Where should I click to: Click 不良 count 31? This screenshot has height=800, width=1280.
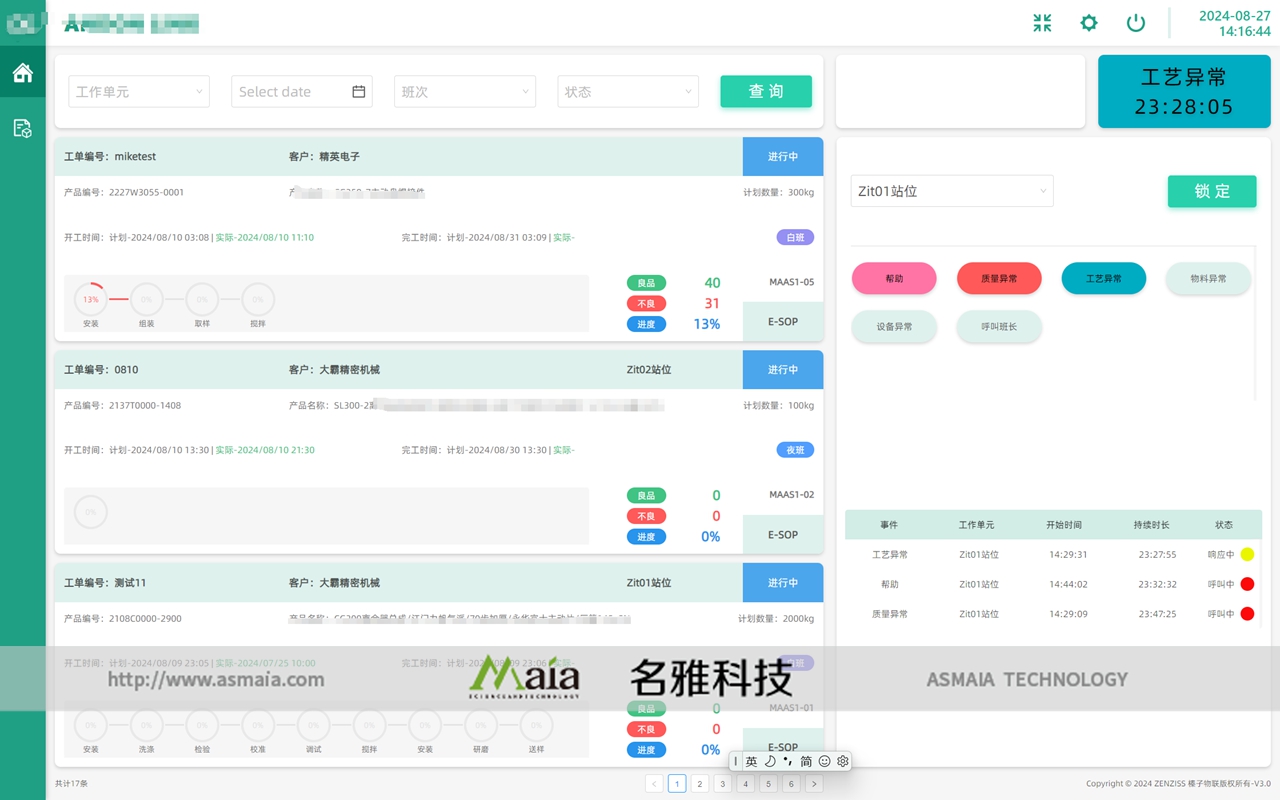click(712, 303)
